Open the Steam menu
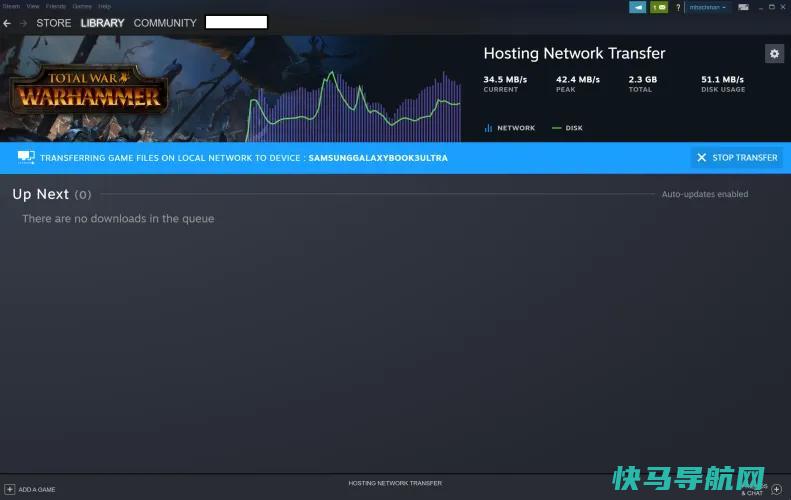 tap(11, 6)
